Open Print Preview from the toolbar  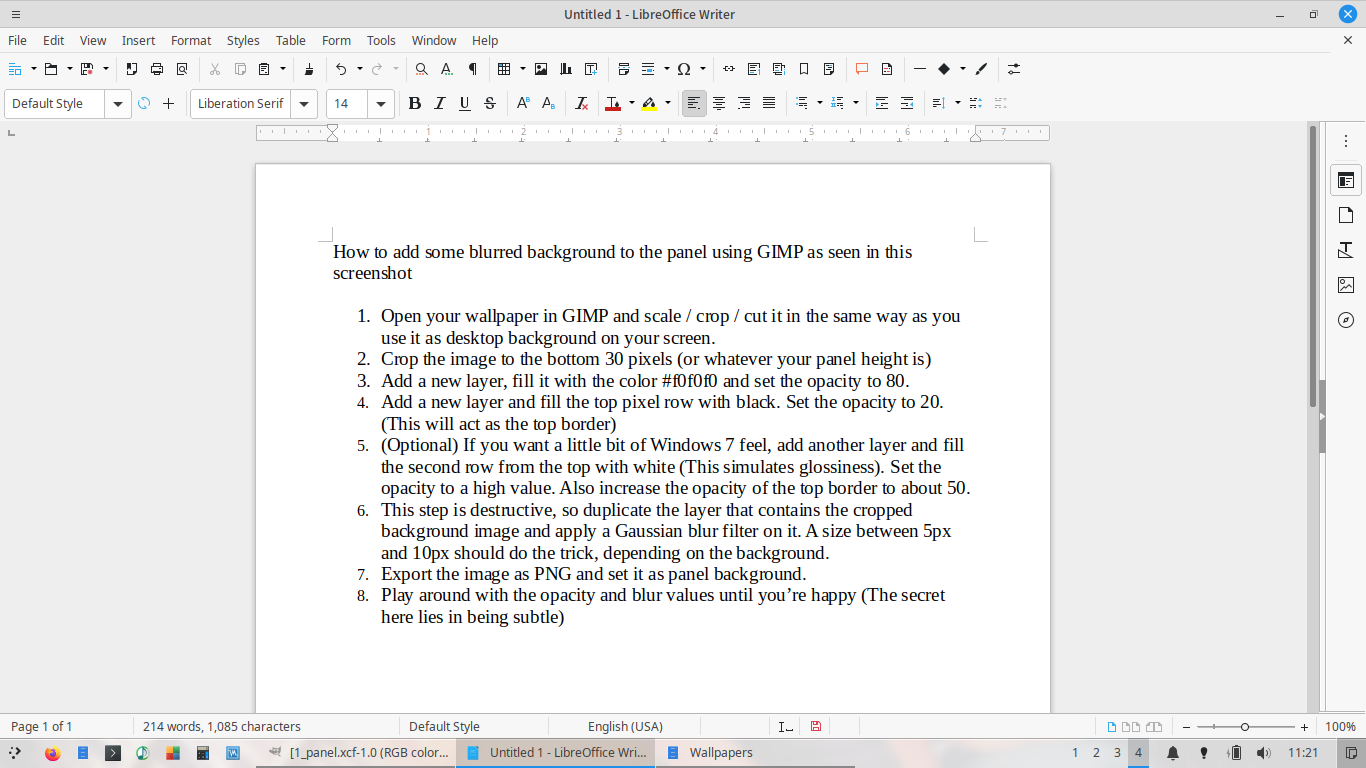pyautogui.click(x=182, y=69)
